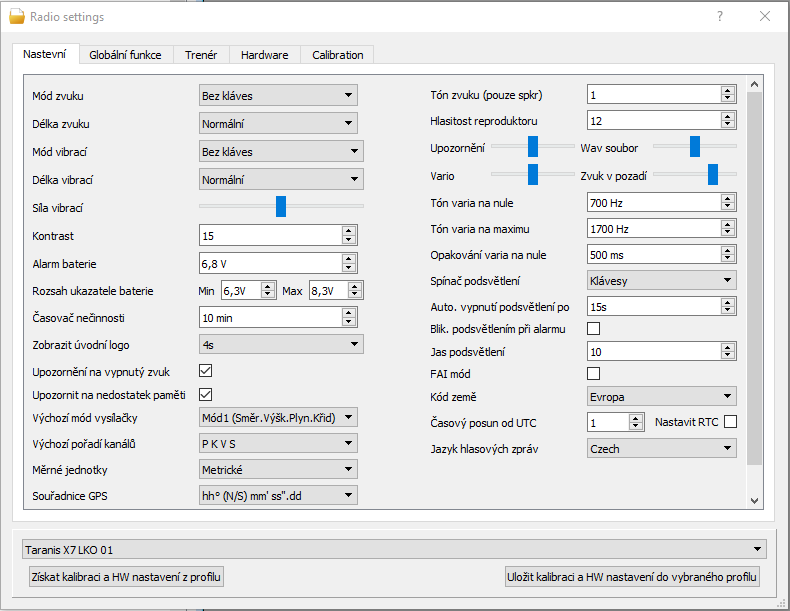Screen dimensions: 790x611
Task: Open the Calibration tab
Action: click(337, 55)
